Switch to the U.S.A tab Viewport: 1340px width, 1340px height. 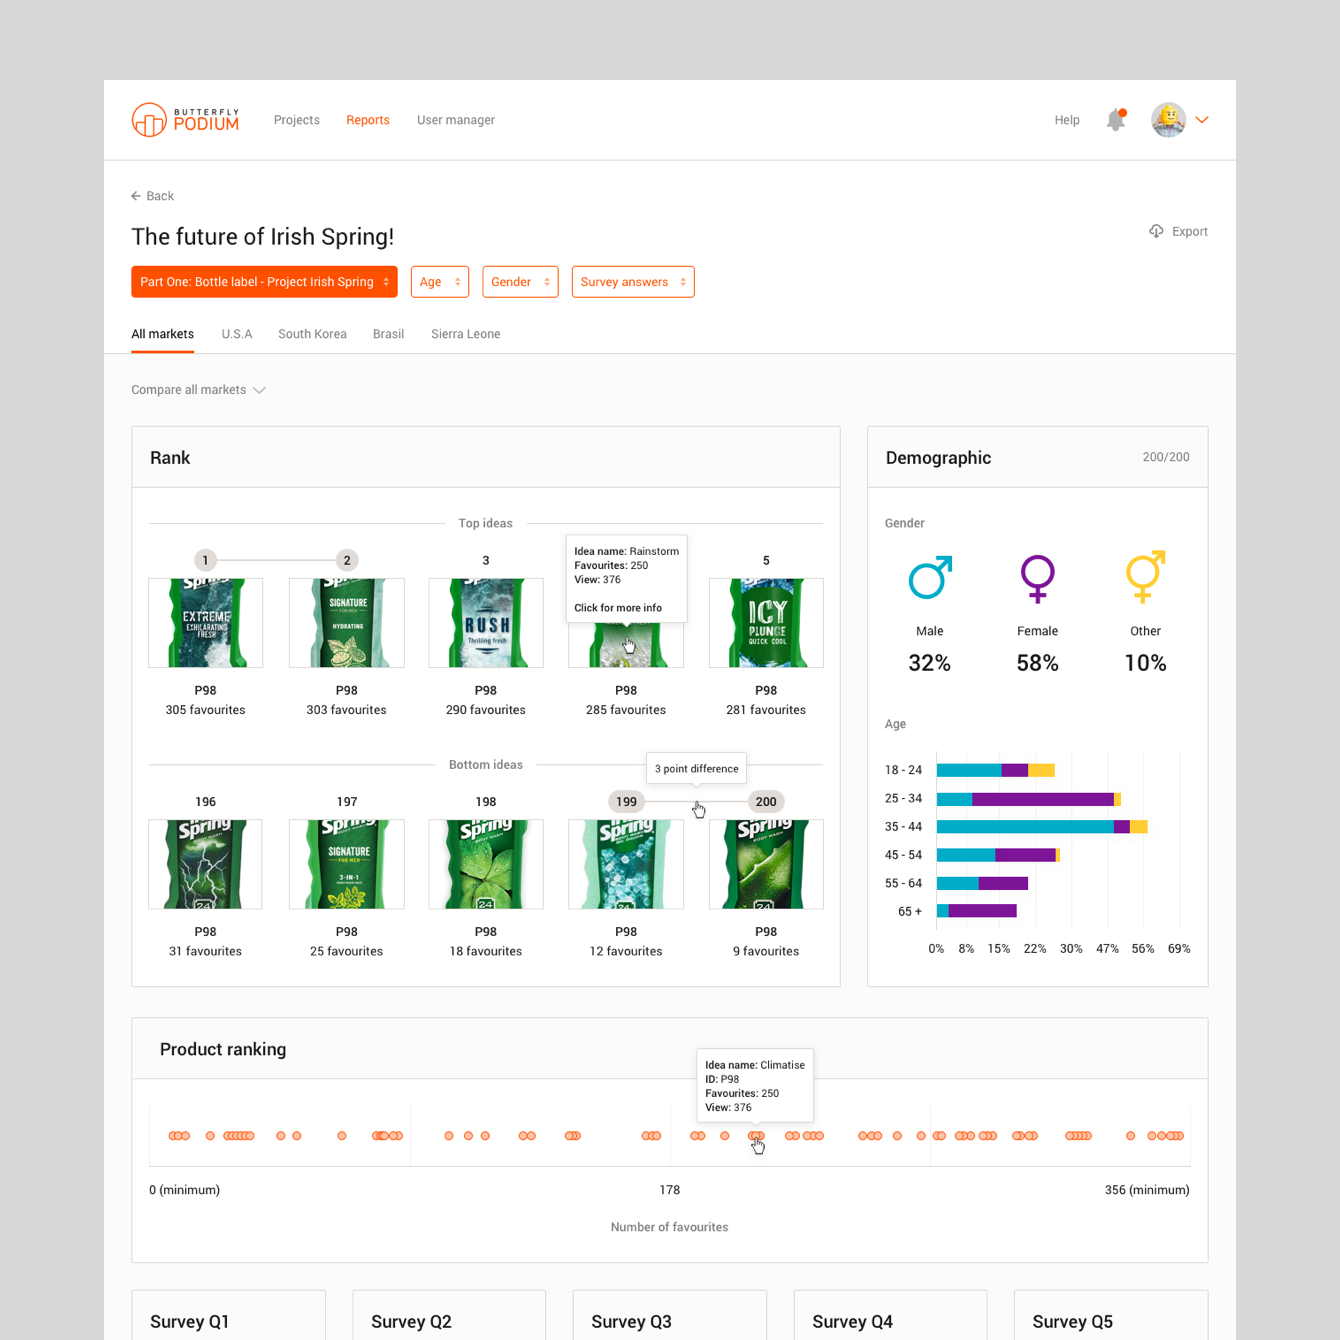237,334
